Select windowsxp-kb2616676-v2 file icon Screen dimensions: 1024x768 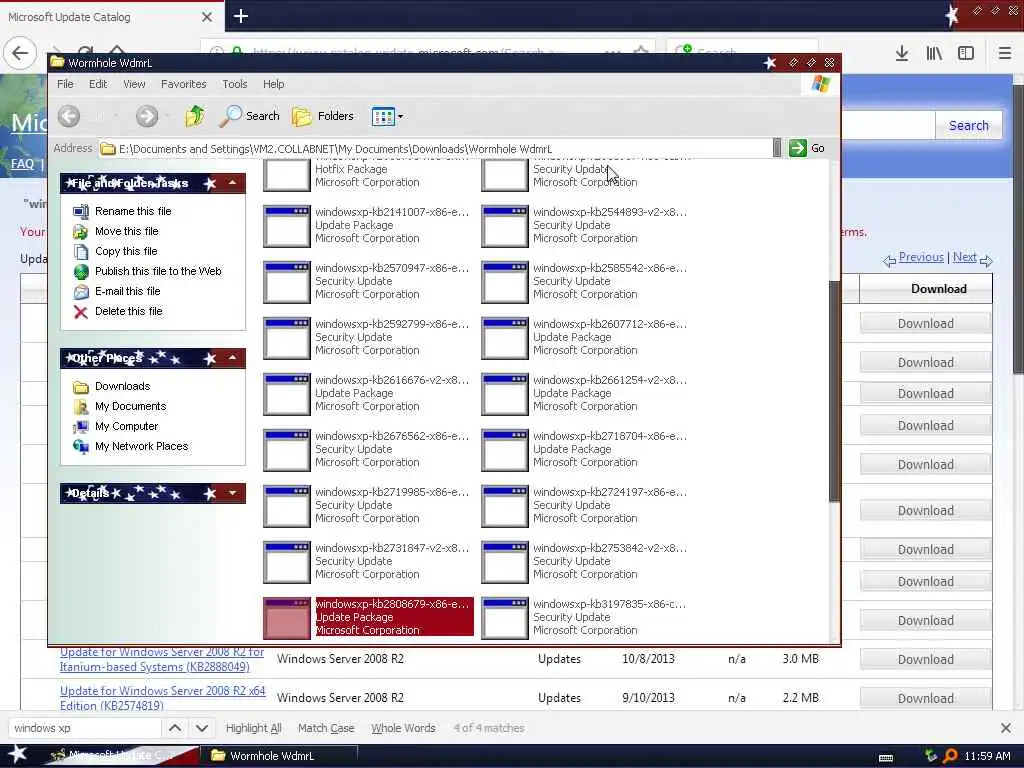pyautogui.click(x=287, y=394)
